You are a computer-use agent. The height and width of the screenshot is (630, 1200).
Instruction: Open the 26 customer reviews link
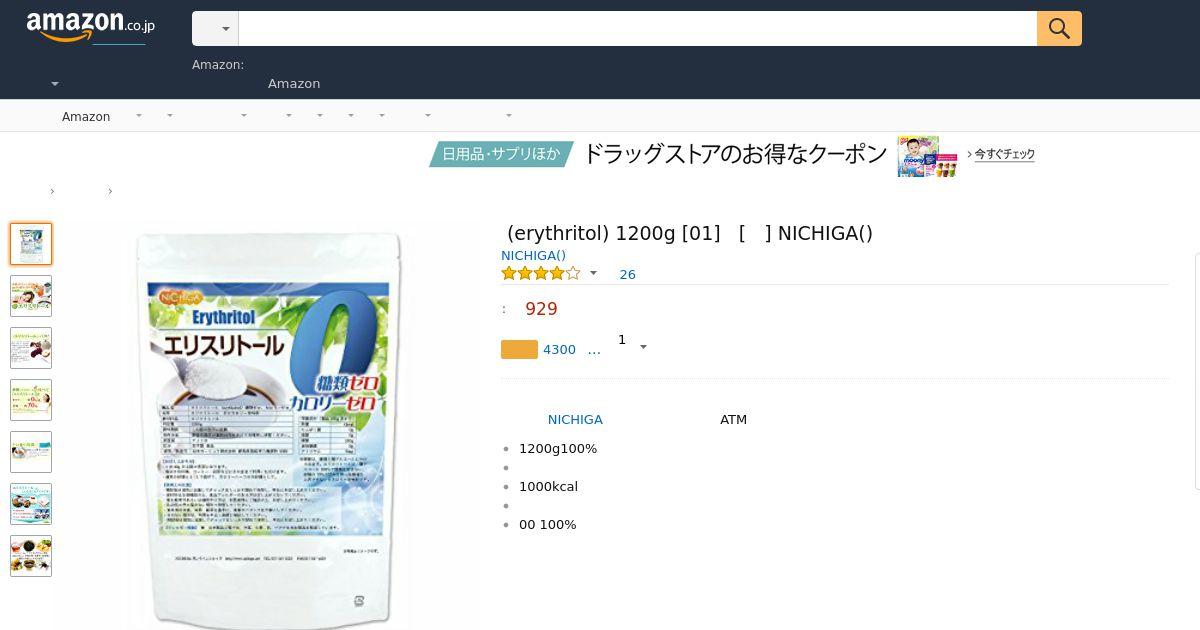point(627,274)
